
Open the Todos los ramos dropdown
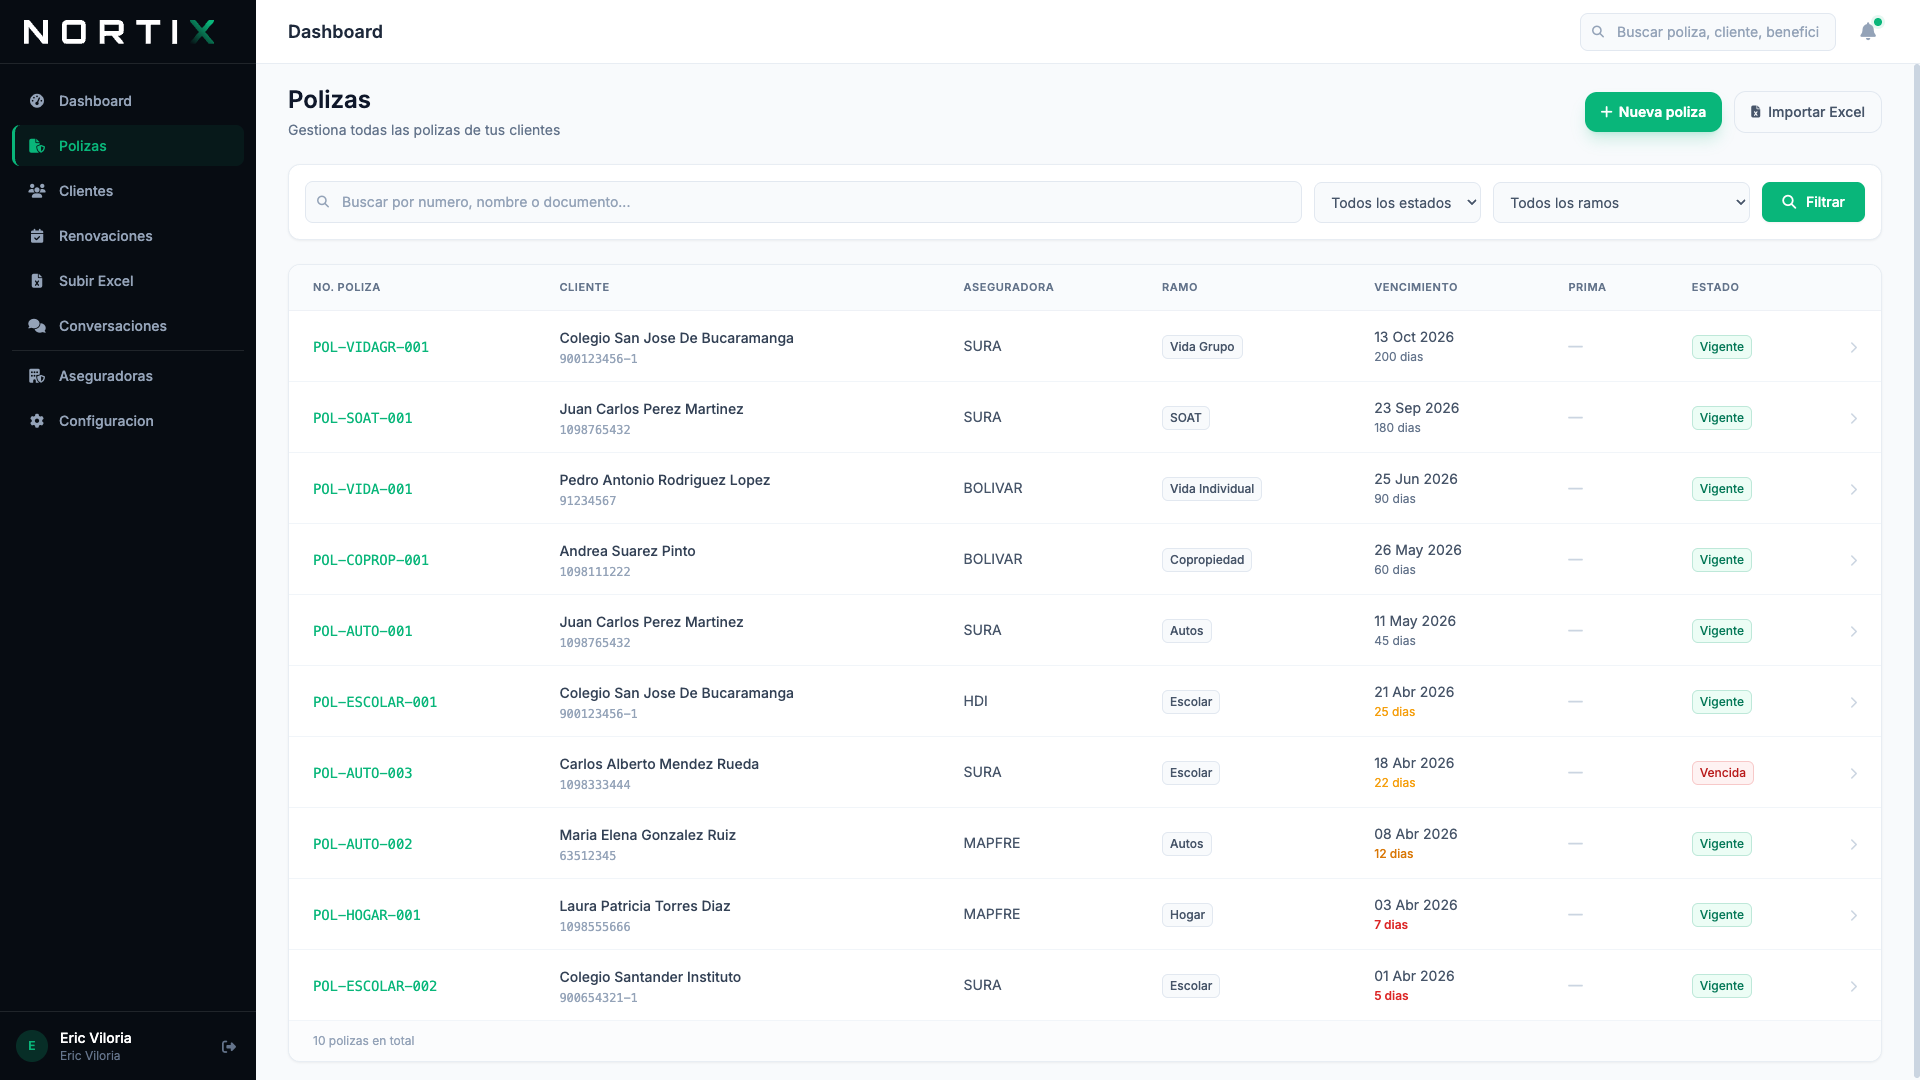(1621, 202)
